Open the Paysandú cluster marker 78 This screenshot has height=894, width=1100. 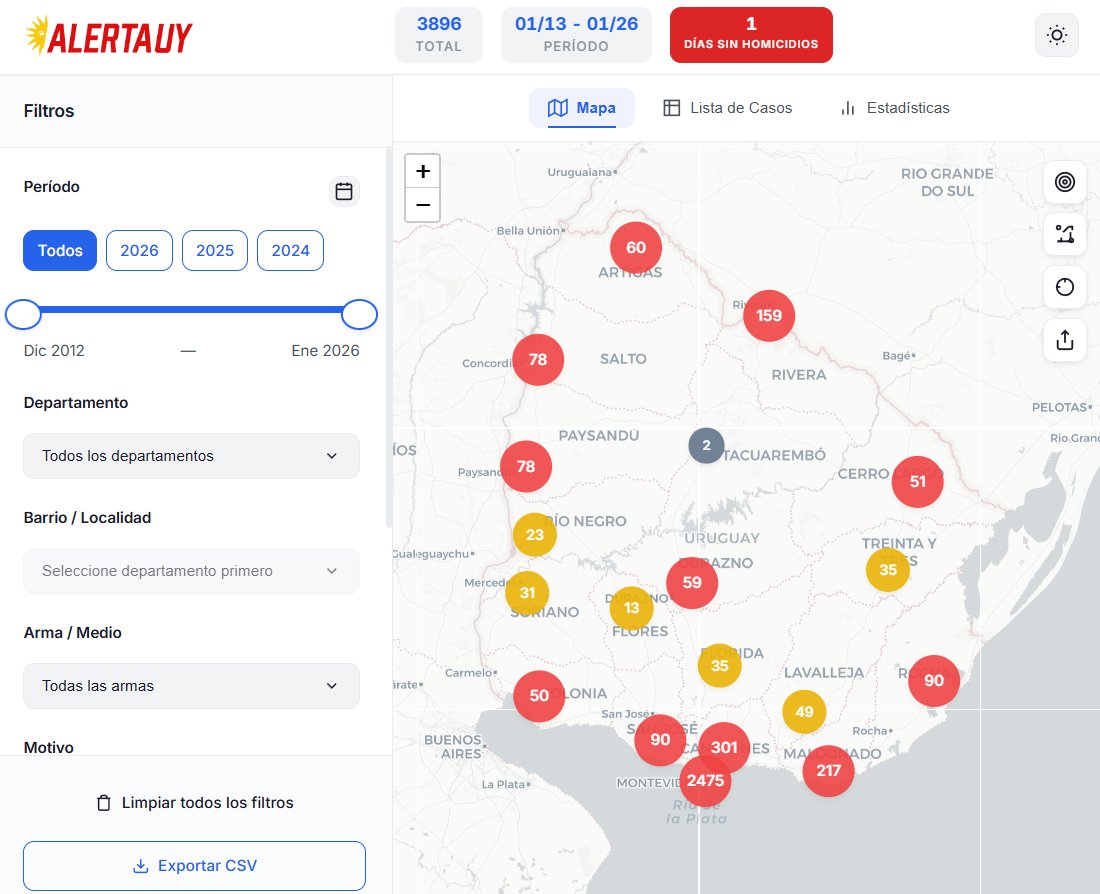tap(526, 467)
